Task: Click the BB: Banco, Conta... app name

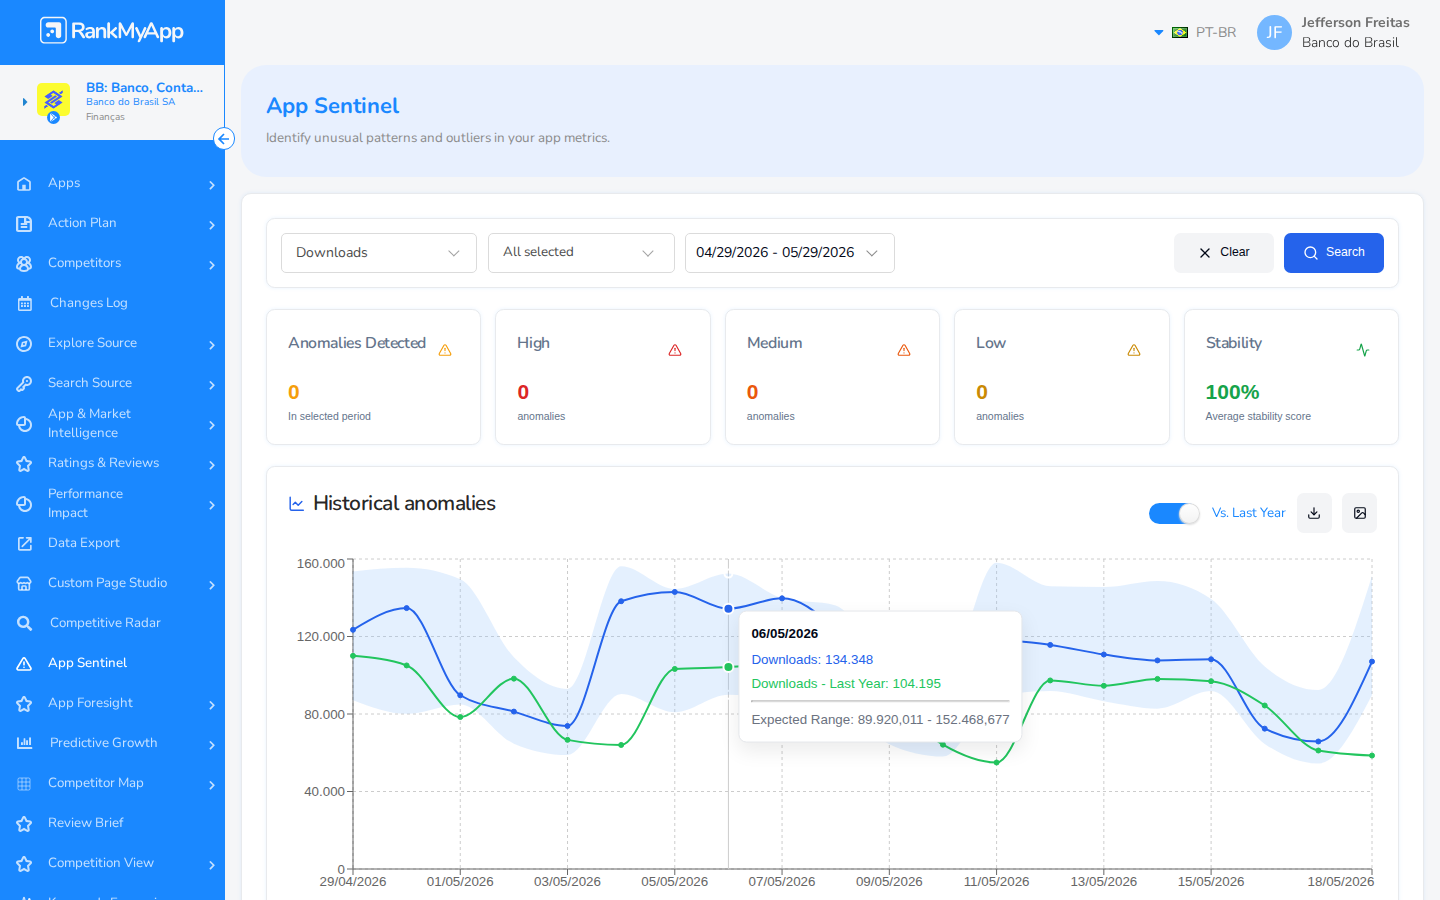Action: pyautogui.click(x=144, y=88)
